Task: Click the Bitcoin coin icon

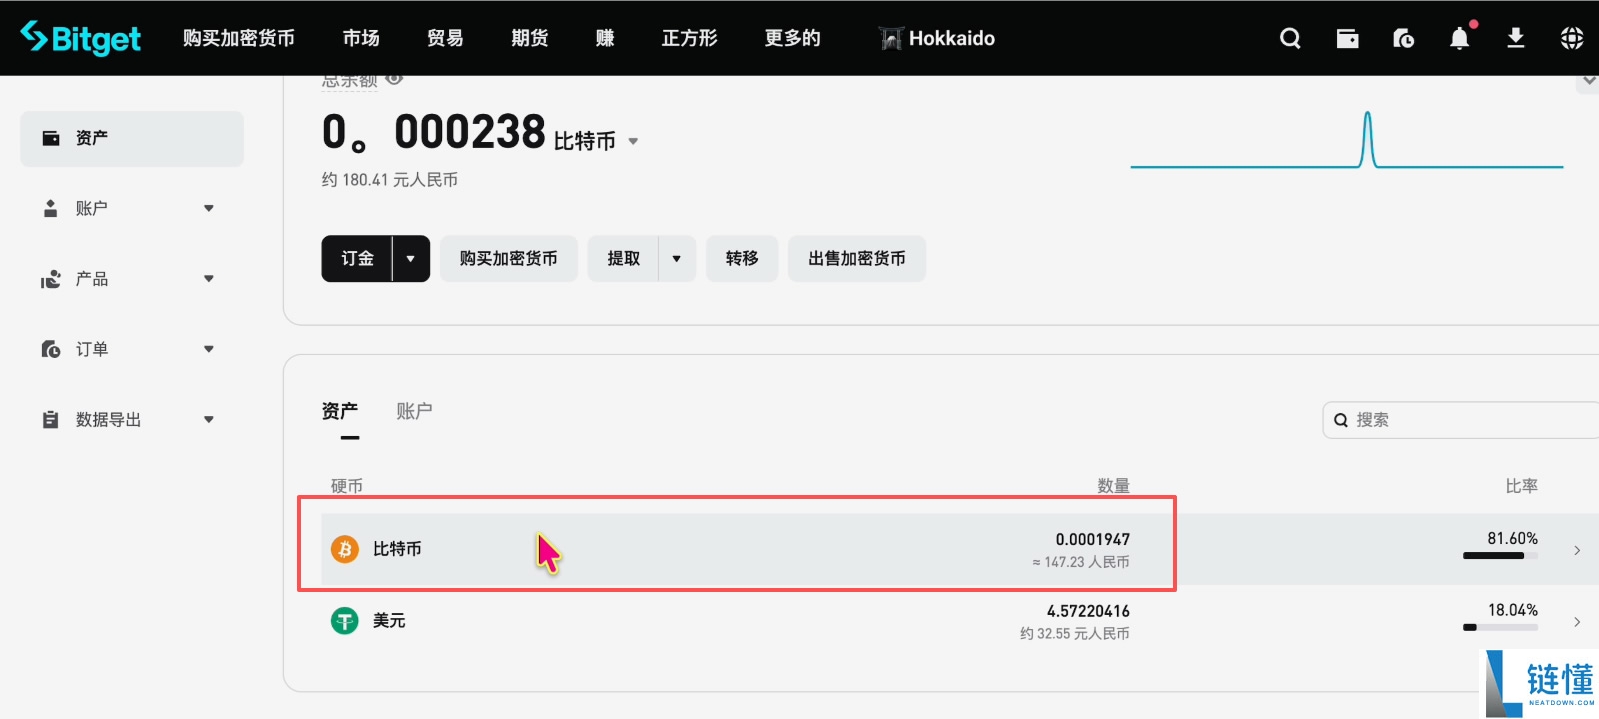Action: (345, 549)
